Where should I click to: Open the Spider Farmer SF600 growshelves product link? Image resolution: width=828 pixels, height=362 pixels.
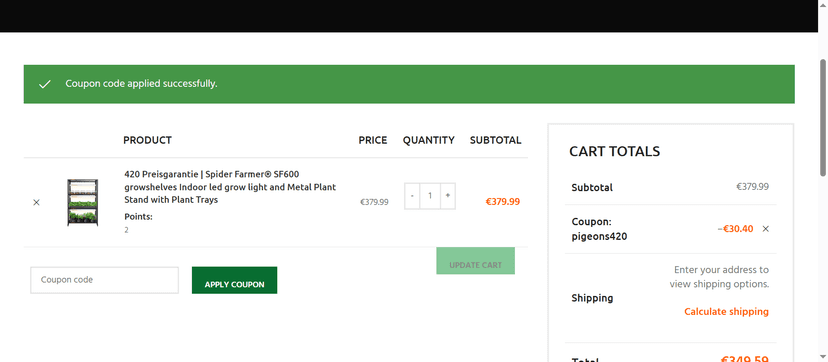point(230,187)
